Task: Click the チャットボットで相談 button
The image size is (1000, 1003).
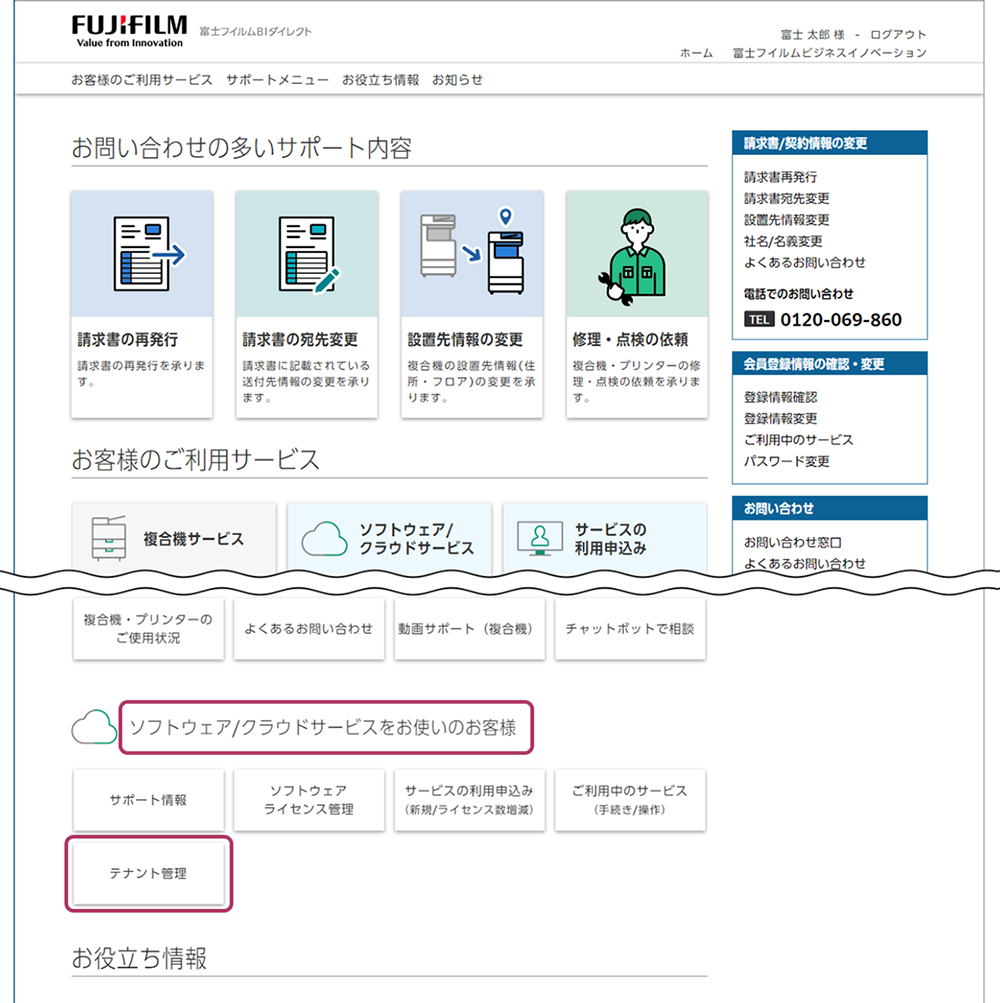Action: pyautogui.click(x=630, y=629)
